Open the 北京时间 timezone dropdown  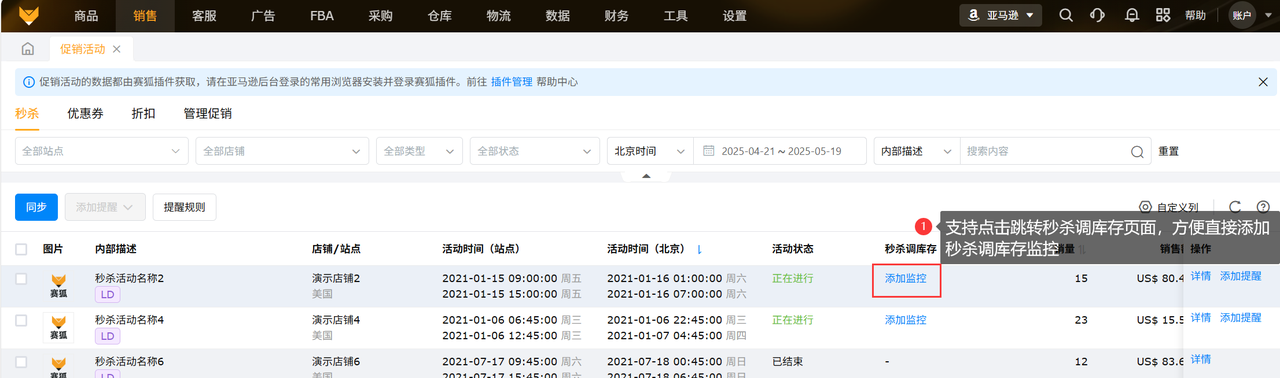(650, 151)
